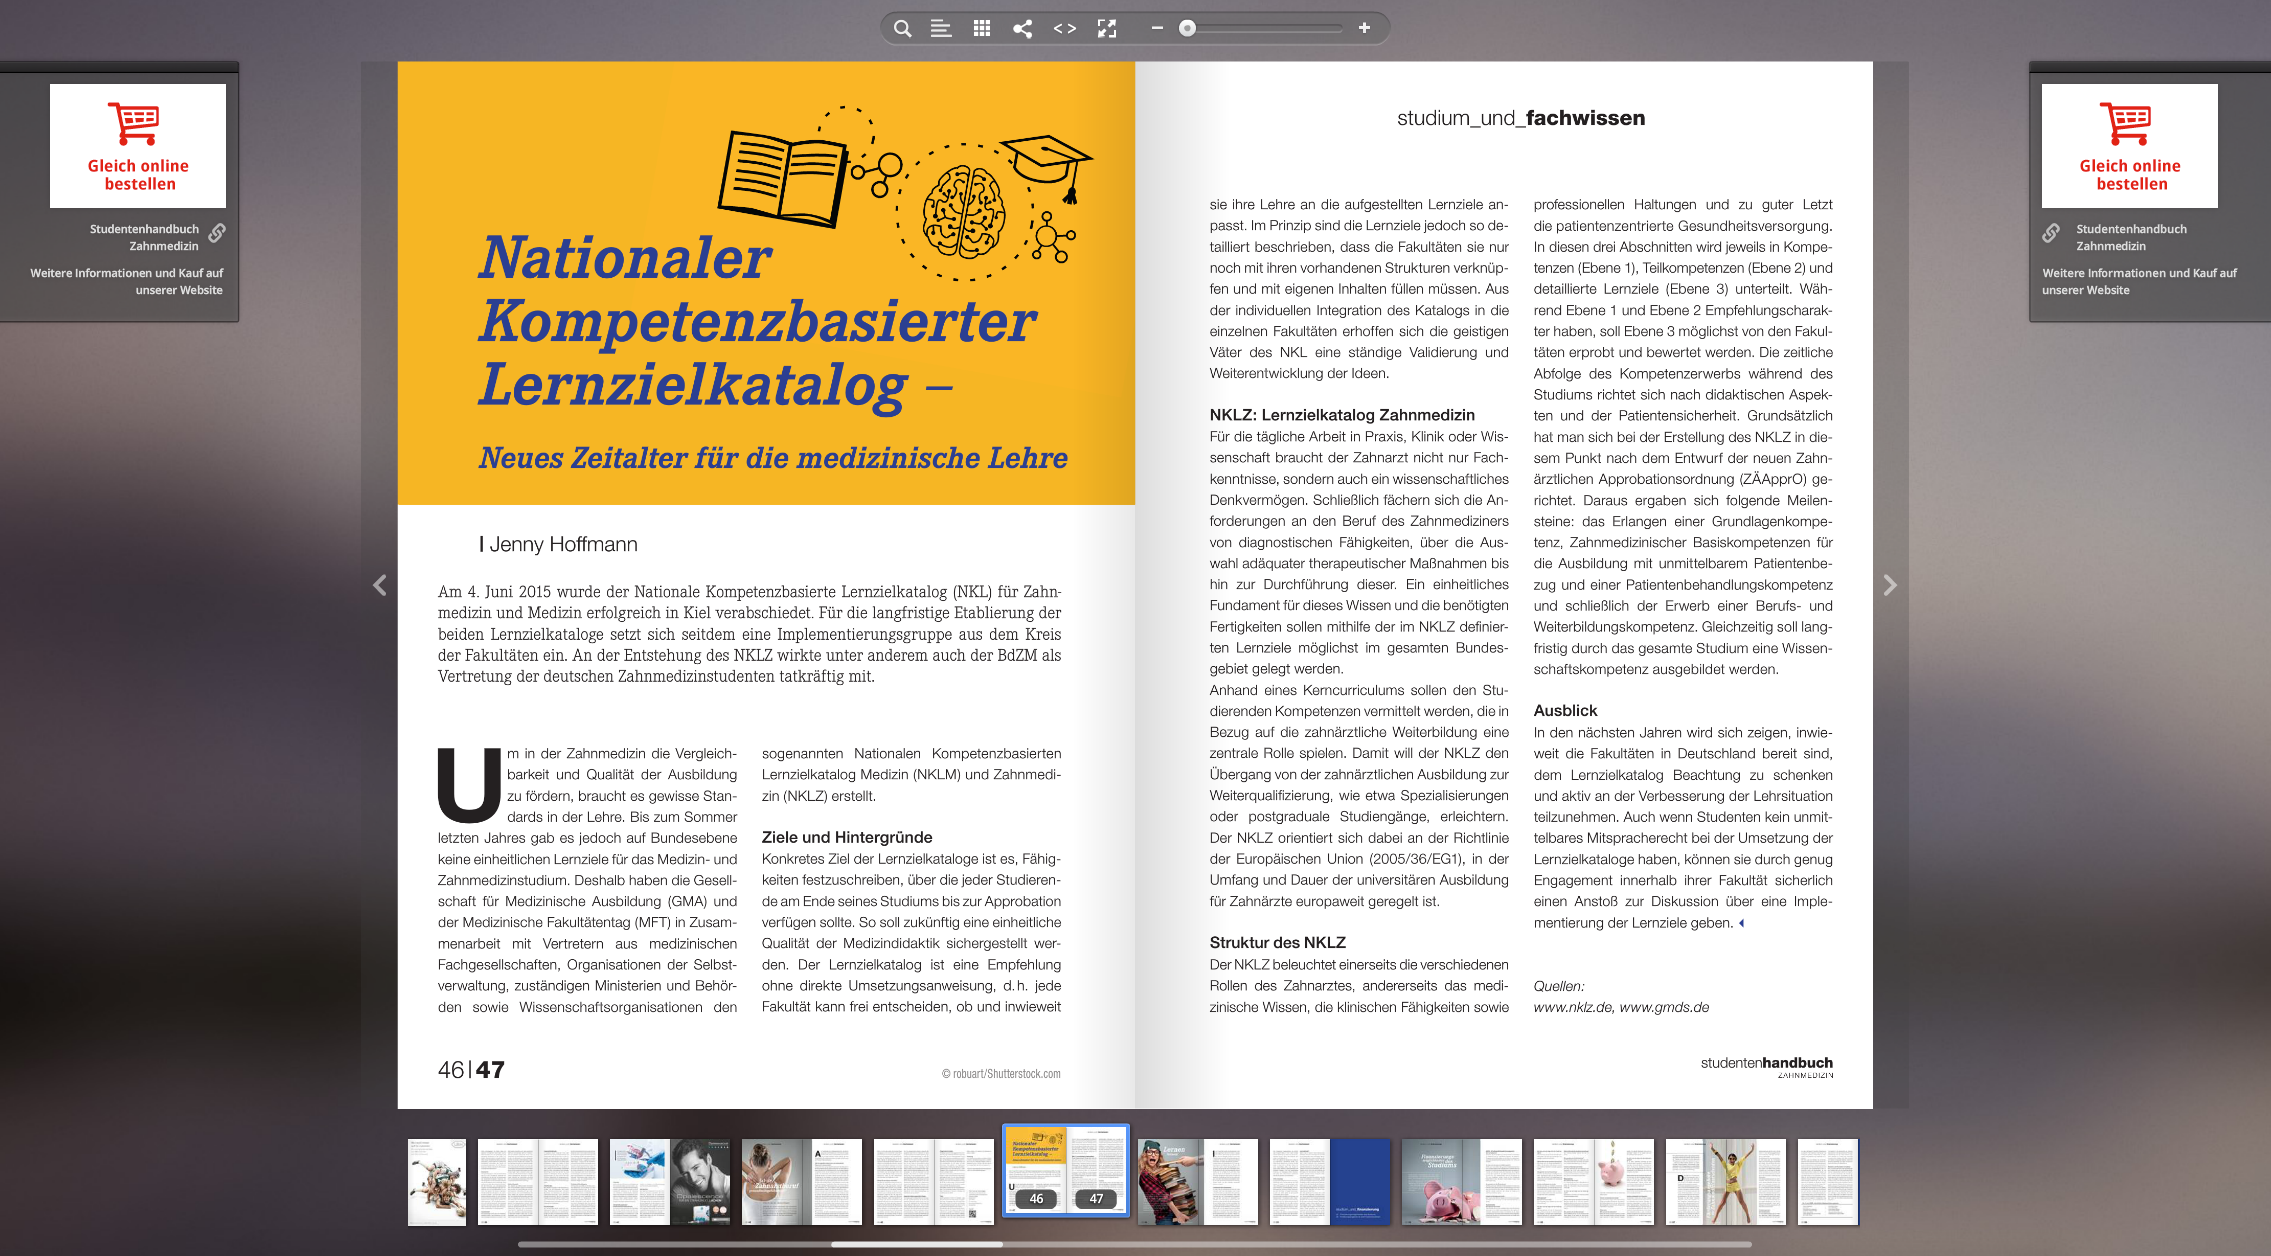Viewport: 2271px width, 1256px height.
Task: Open the first thumbnail in the strip
Action: (437, 1182)
